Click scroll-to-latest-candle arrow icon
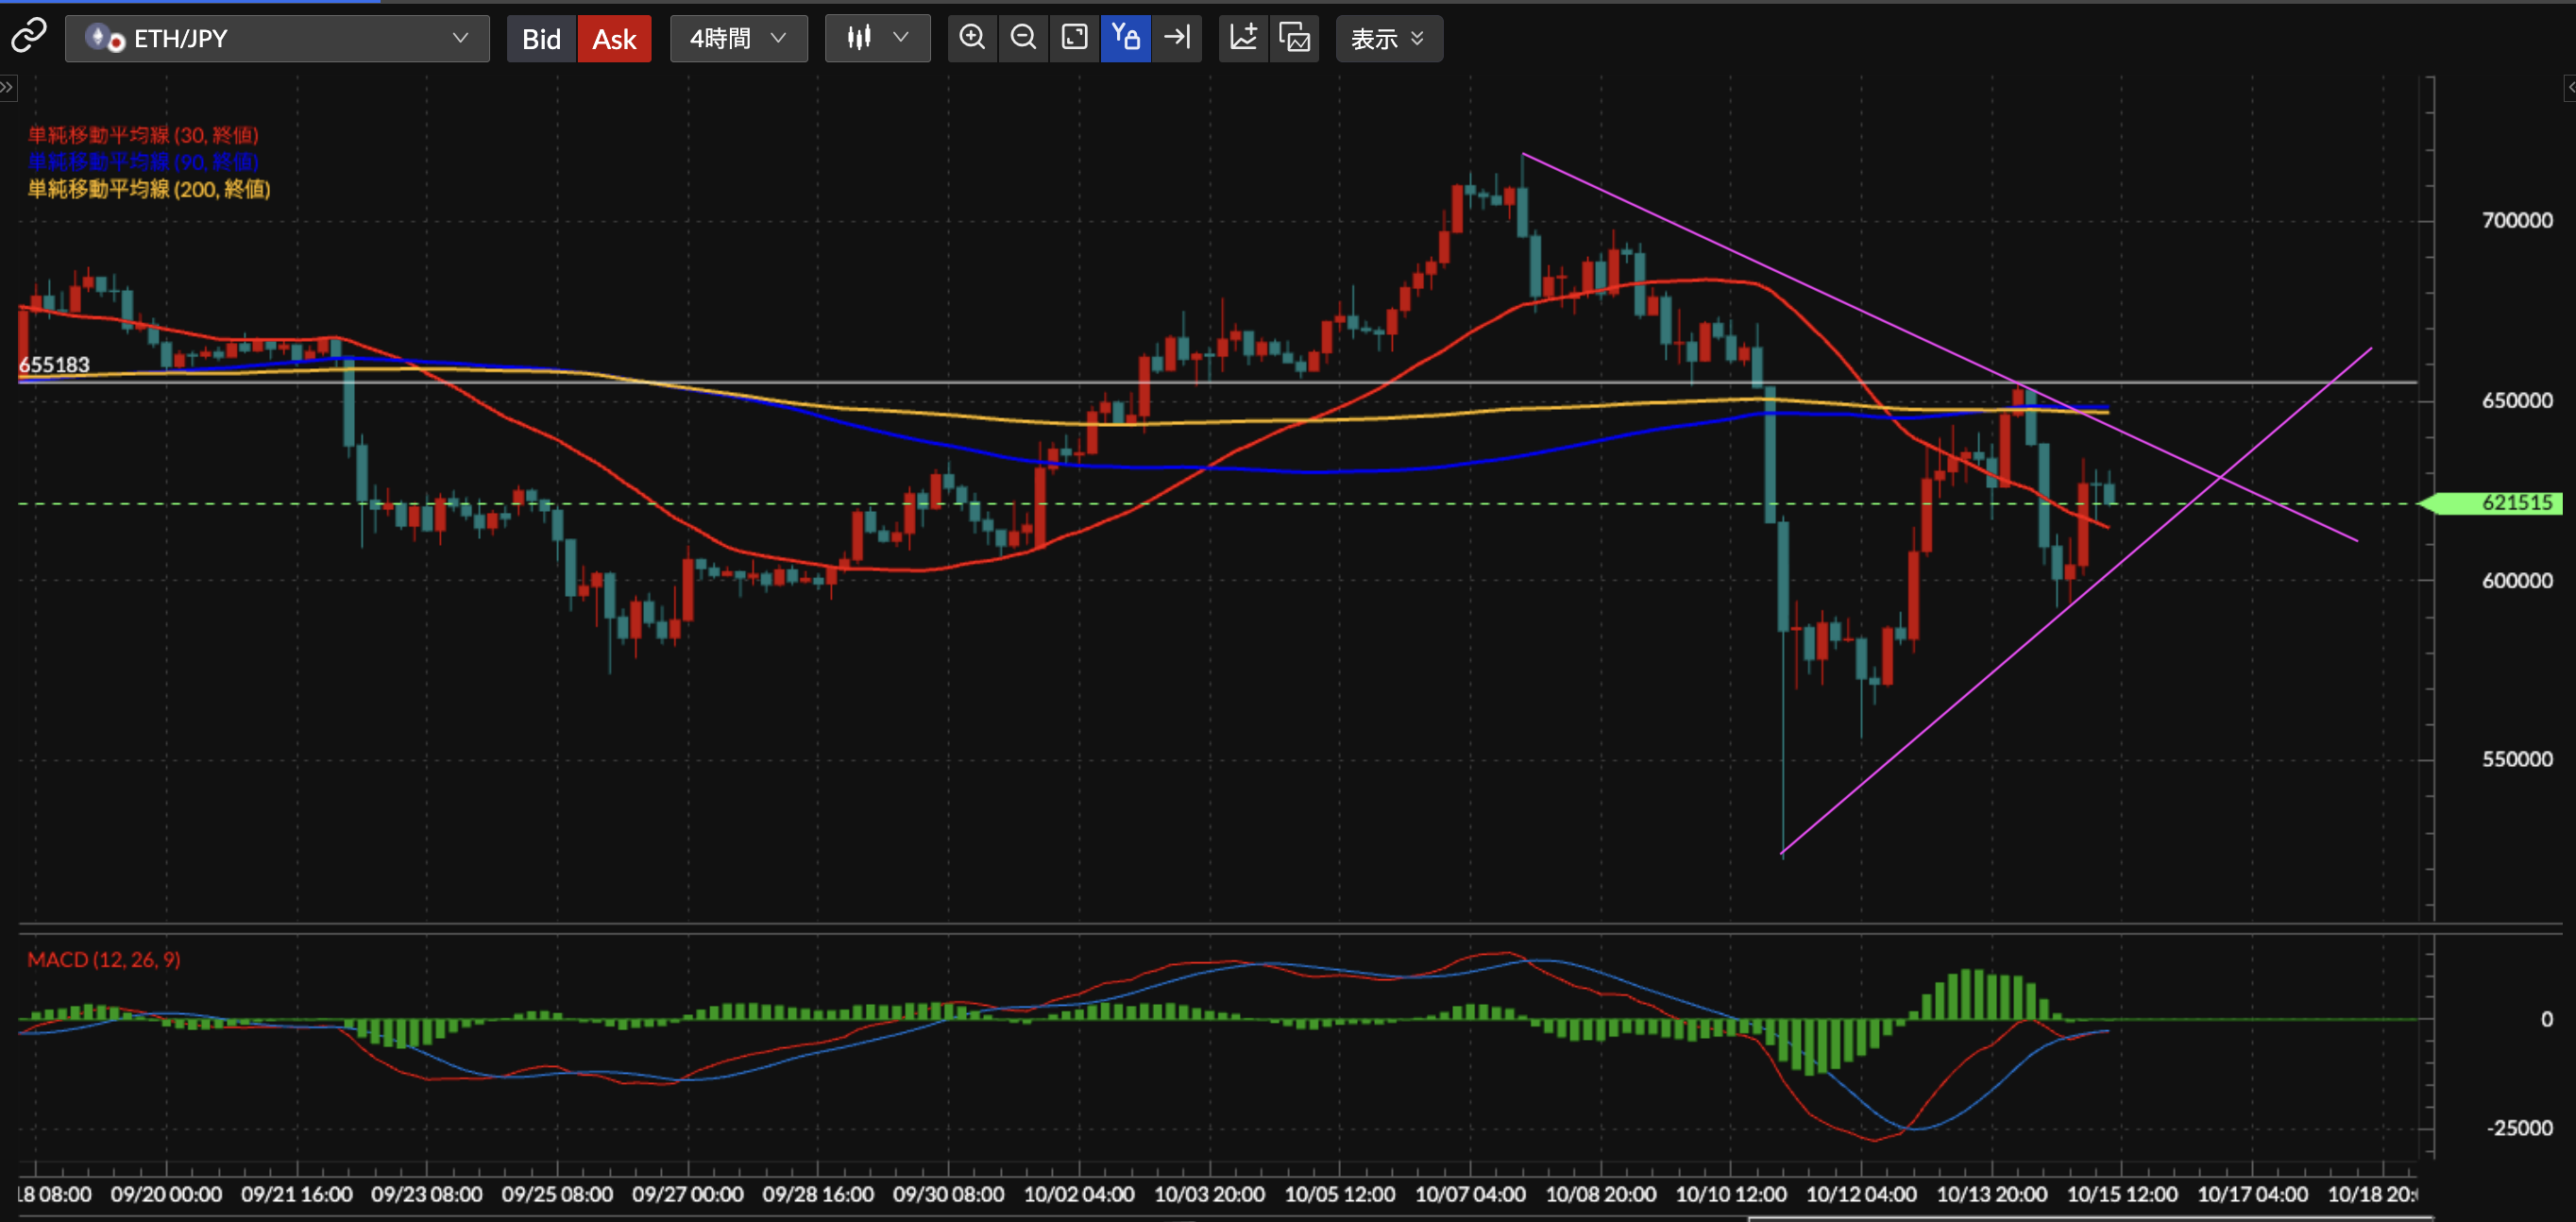2576x1222 pixels. tap(1177, 38)
